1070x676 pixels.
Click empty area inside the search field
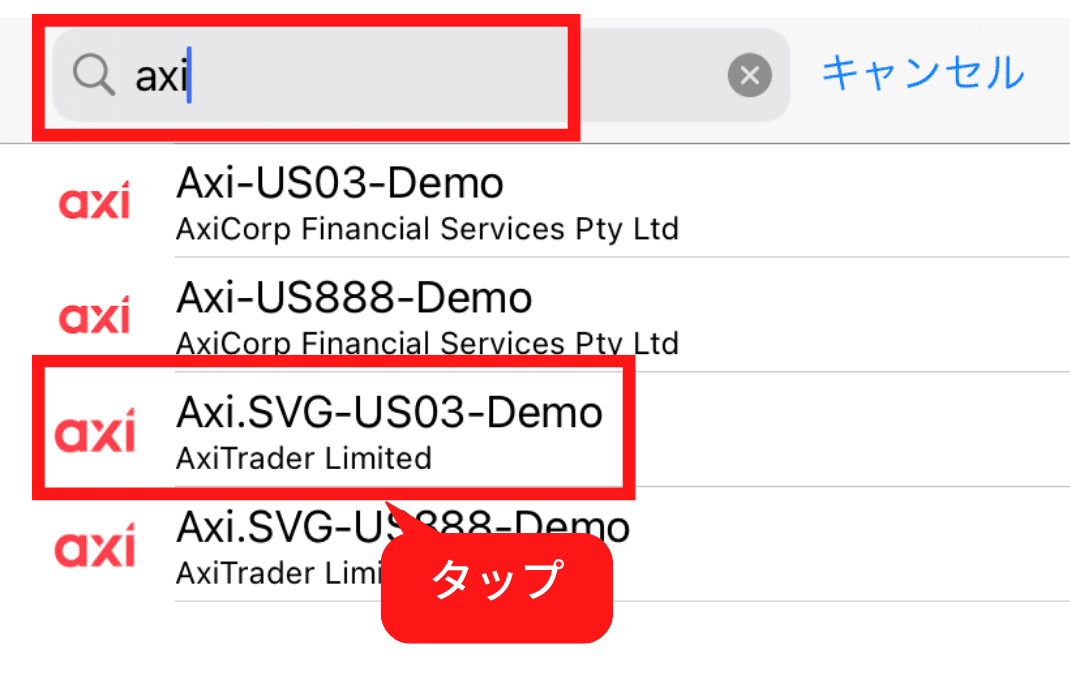[450, 75]
